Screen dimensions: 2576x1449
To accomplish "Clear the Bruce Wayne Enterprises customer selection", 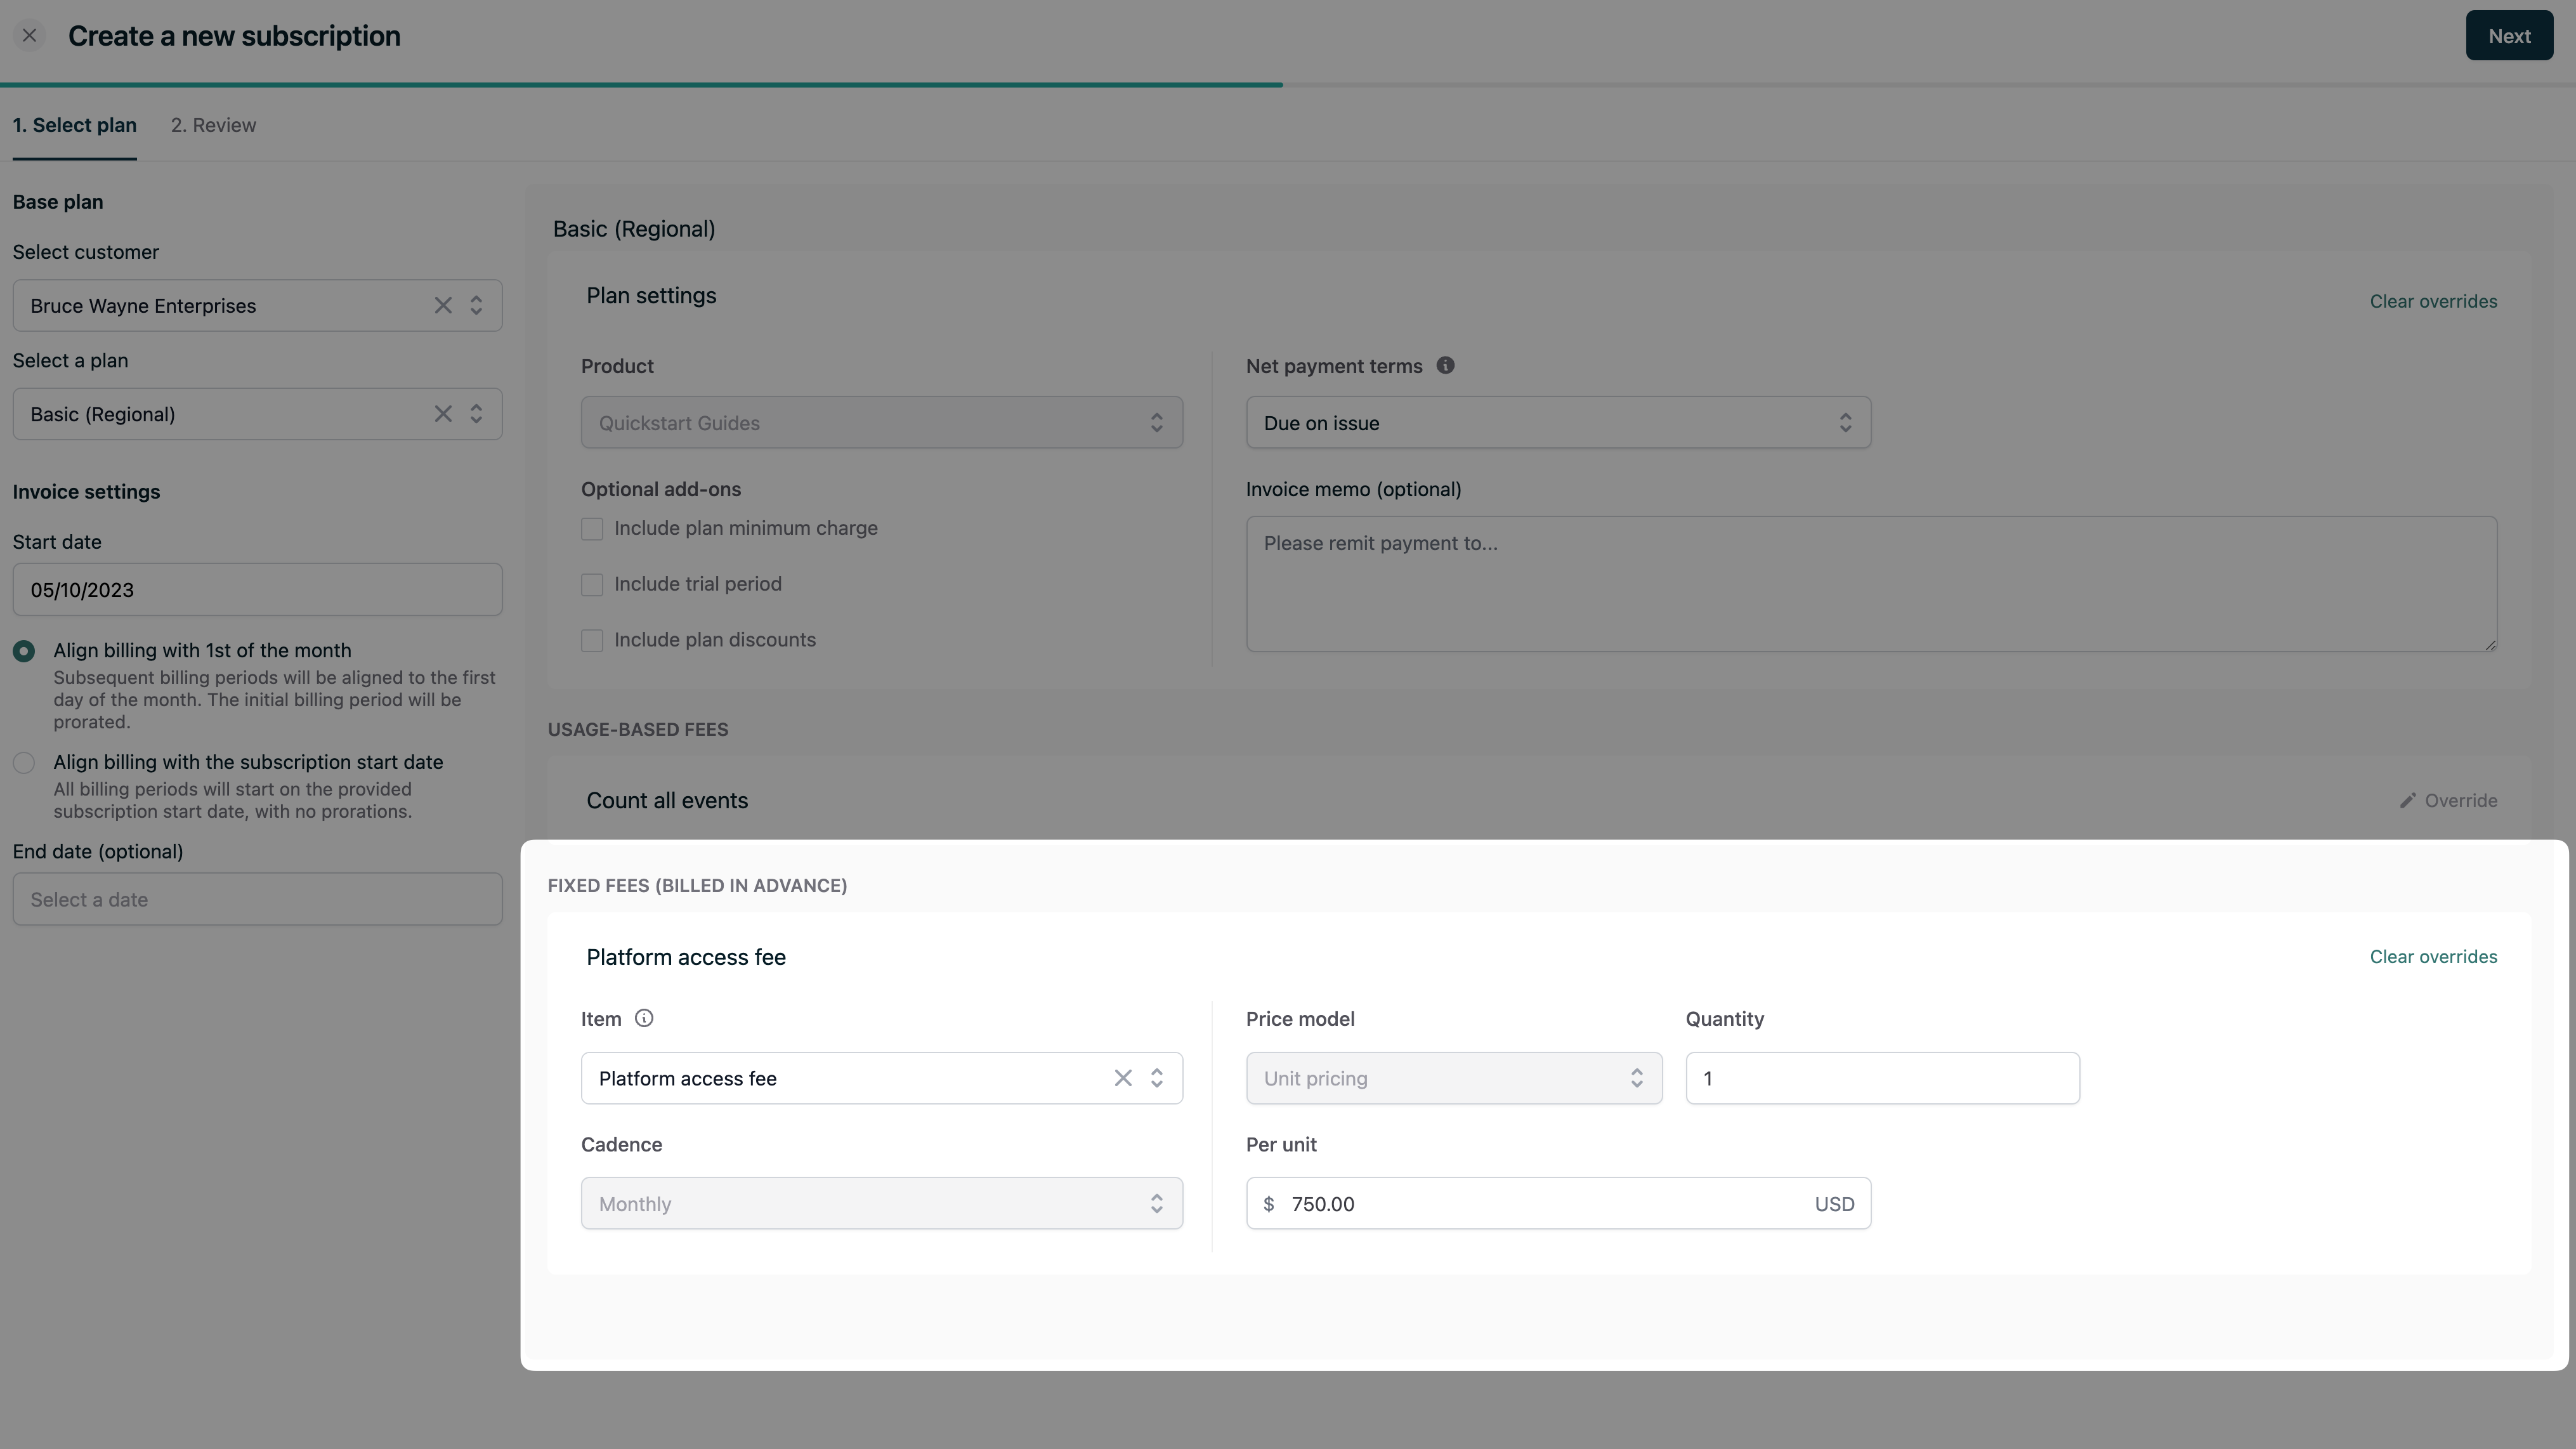I will tap(443, 306).
